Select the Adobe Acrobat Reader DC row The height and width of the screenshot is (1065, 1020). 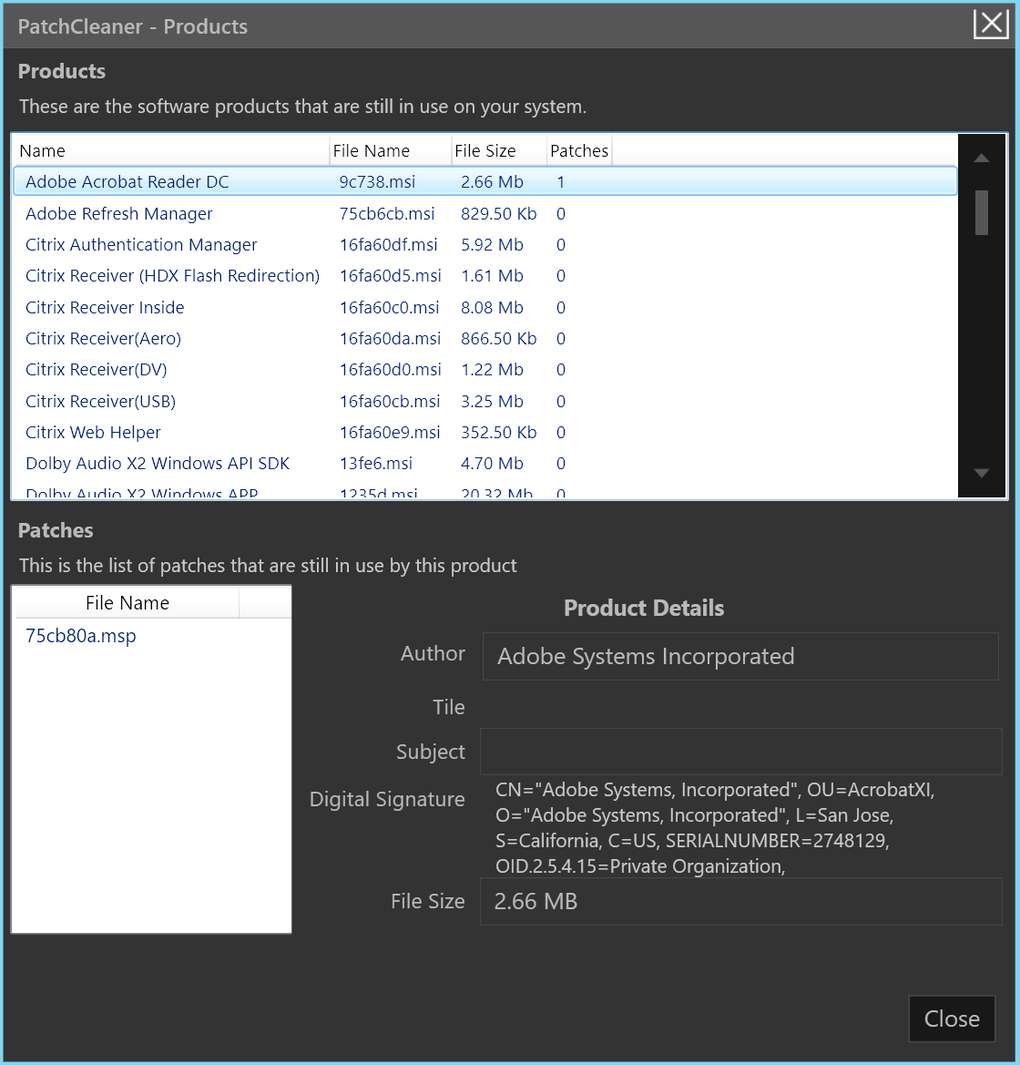[x=485, y=181]
